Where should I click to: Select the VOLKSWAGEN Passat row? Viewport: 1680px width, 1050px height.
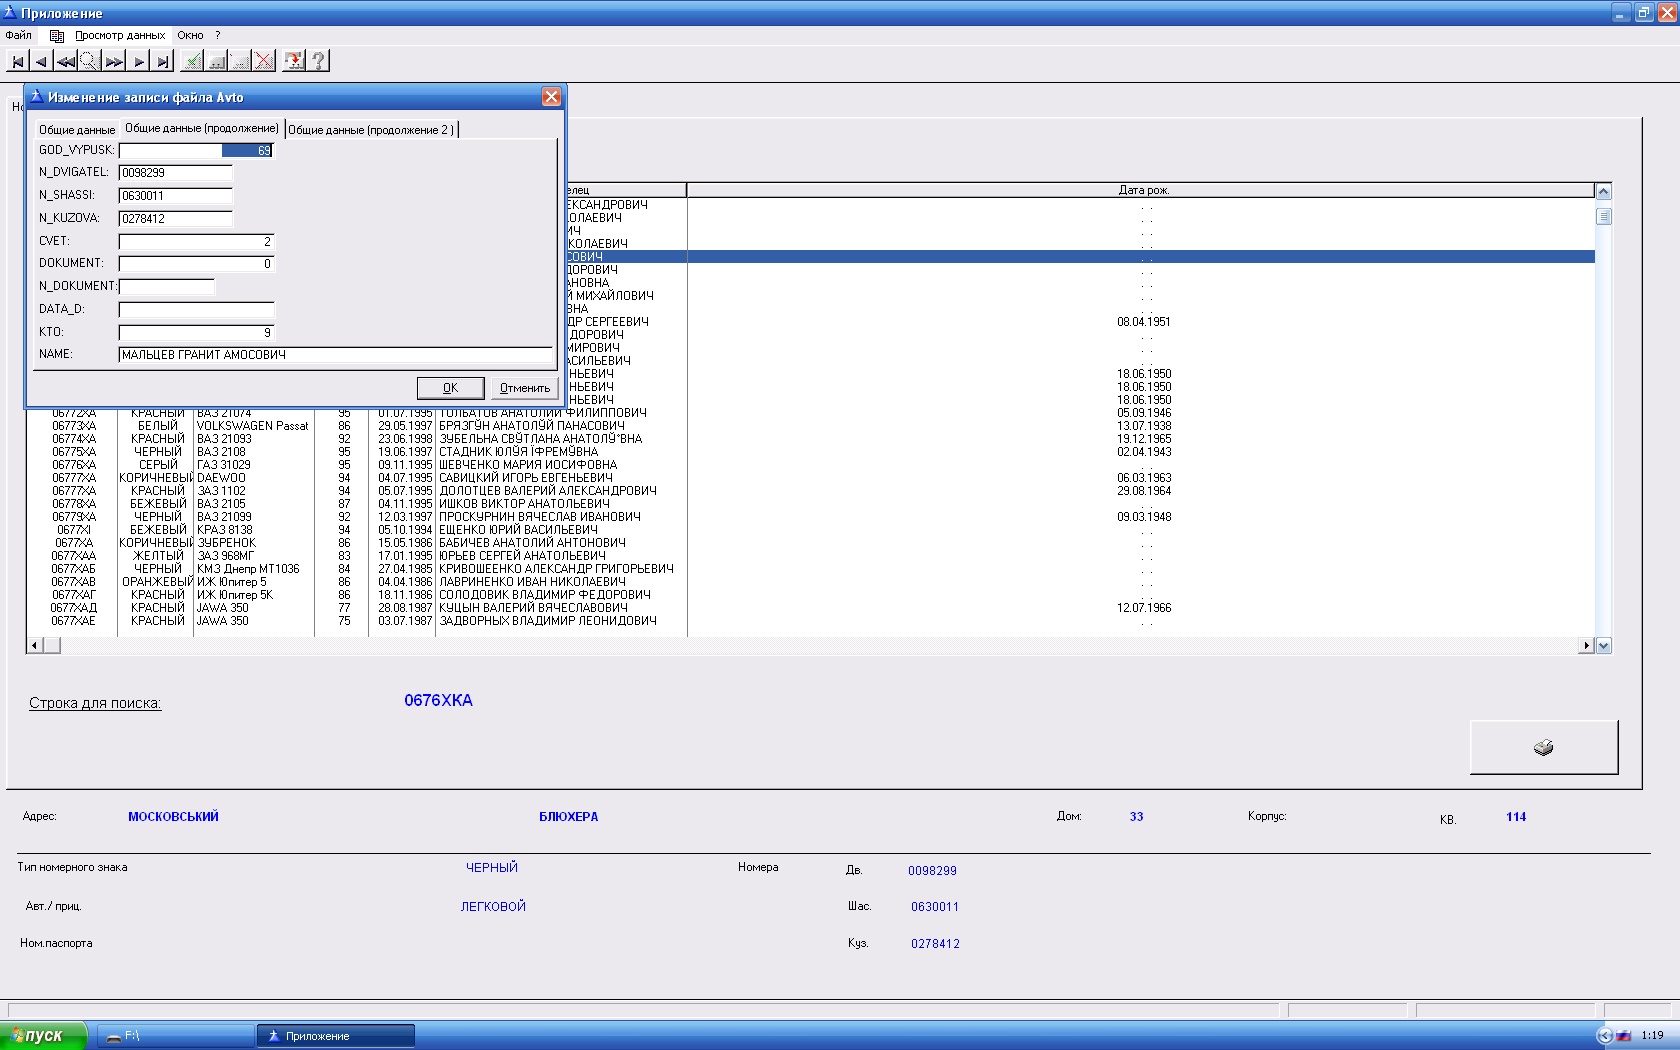point(810,426)
